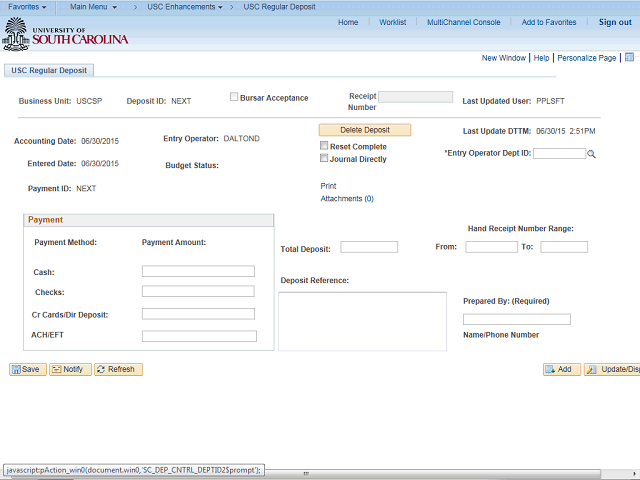Open the Worklist link
The image size is (640, 480).
(x=393, y=22)
